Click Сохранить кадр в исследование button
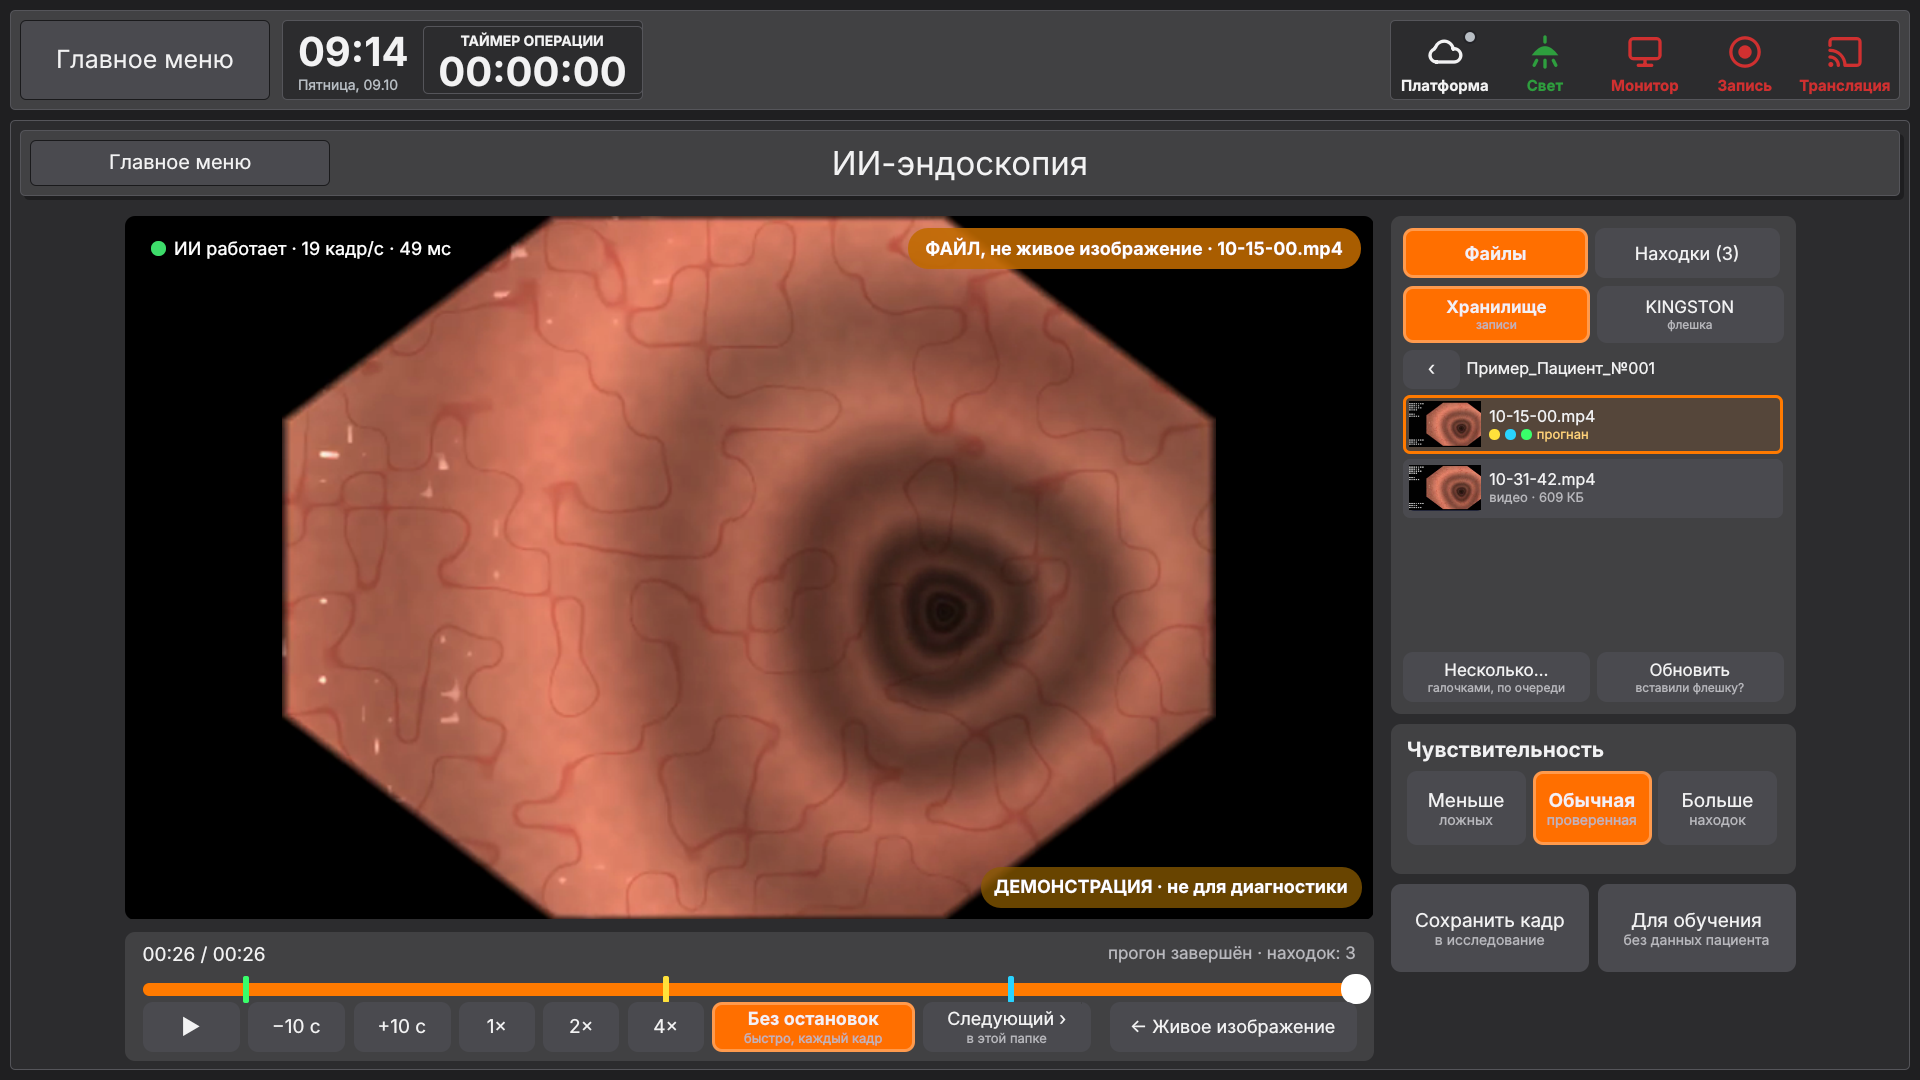Screen dimensions: 1920x1080 (1489, 928)
